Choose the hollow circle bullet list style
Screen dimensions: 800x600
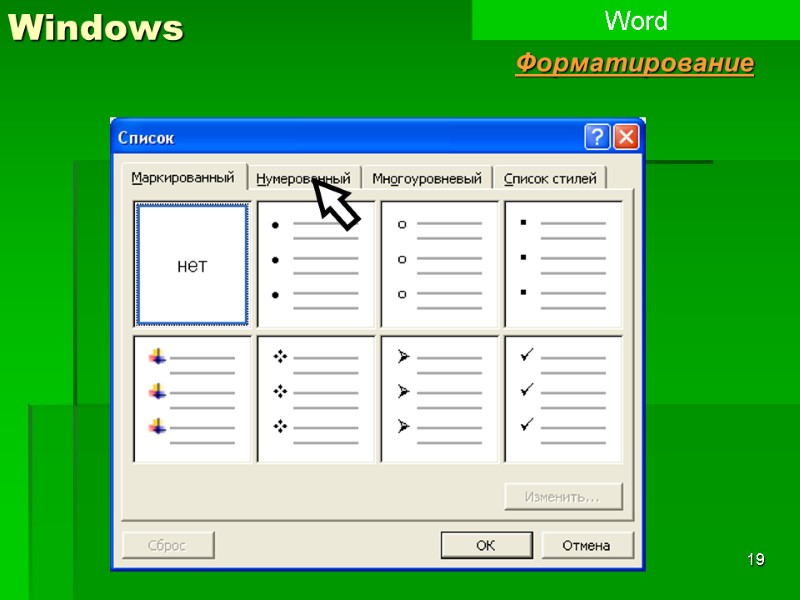pyautogui.click(x=439, y=264)
